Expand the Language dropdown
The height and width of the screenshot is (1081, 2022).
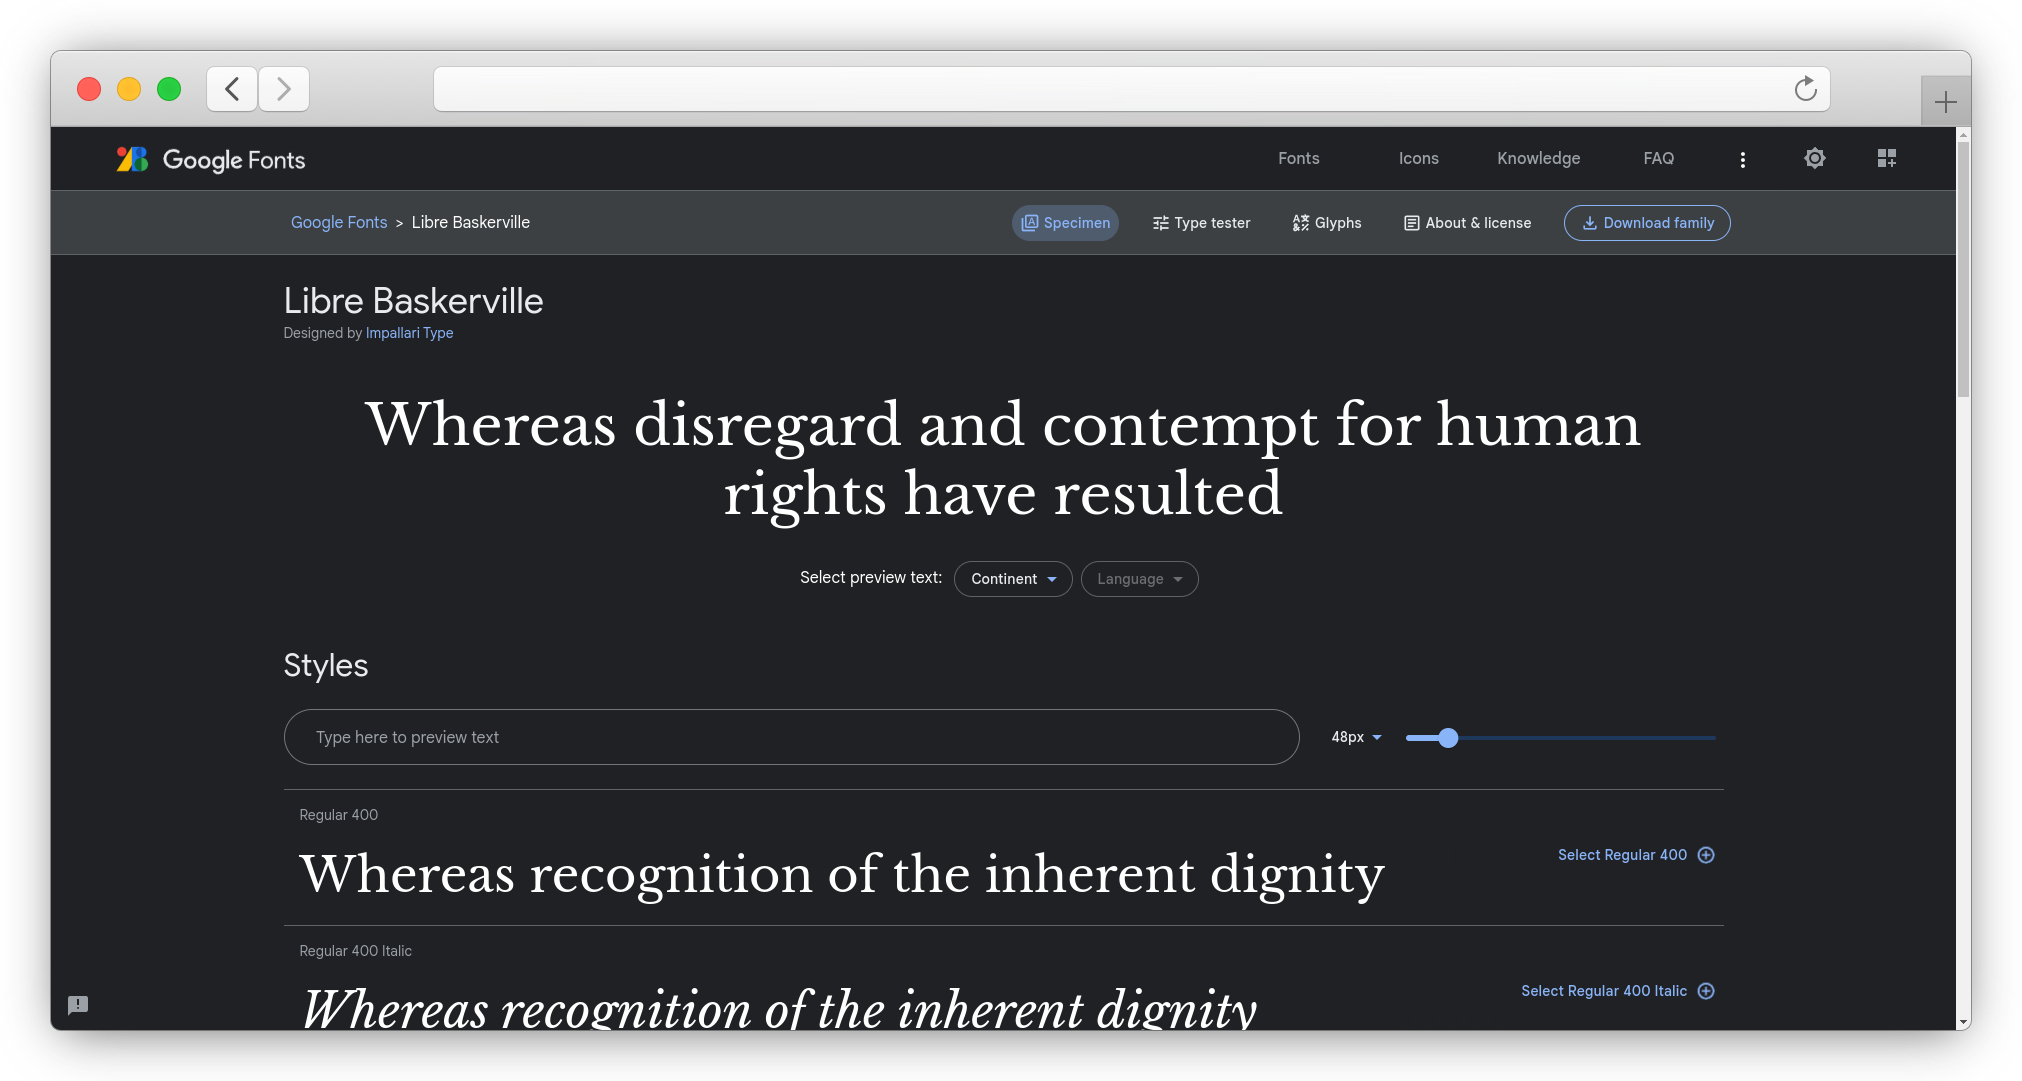pos(1138,578)
